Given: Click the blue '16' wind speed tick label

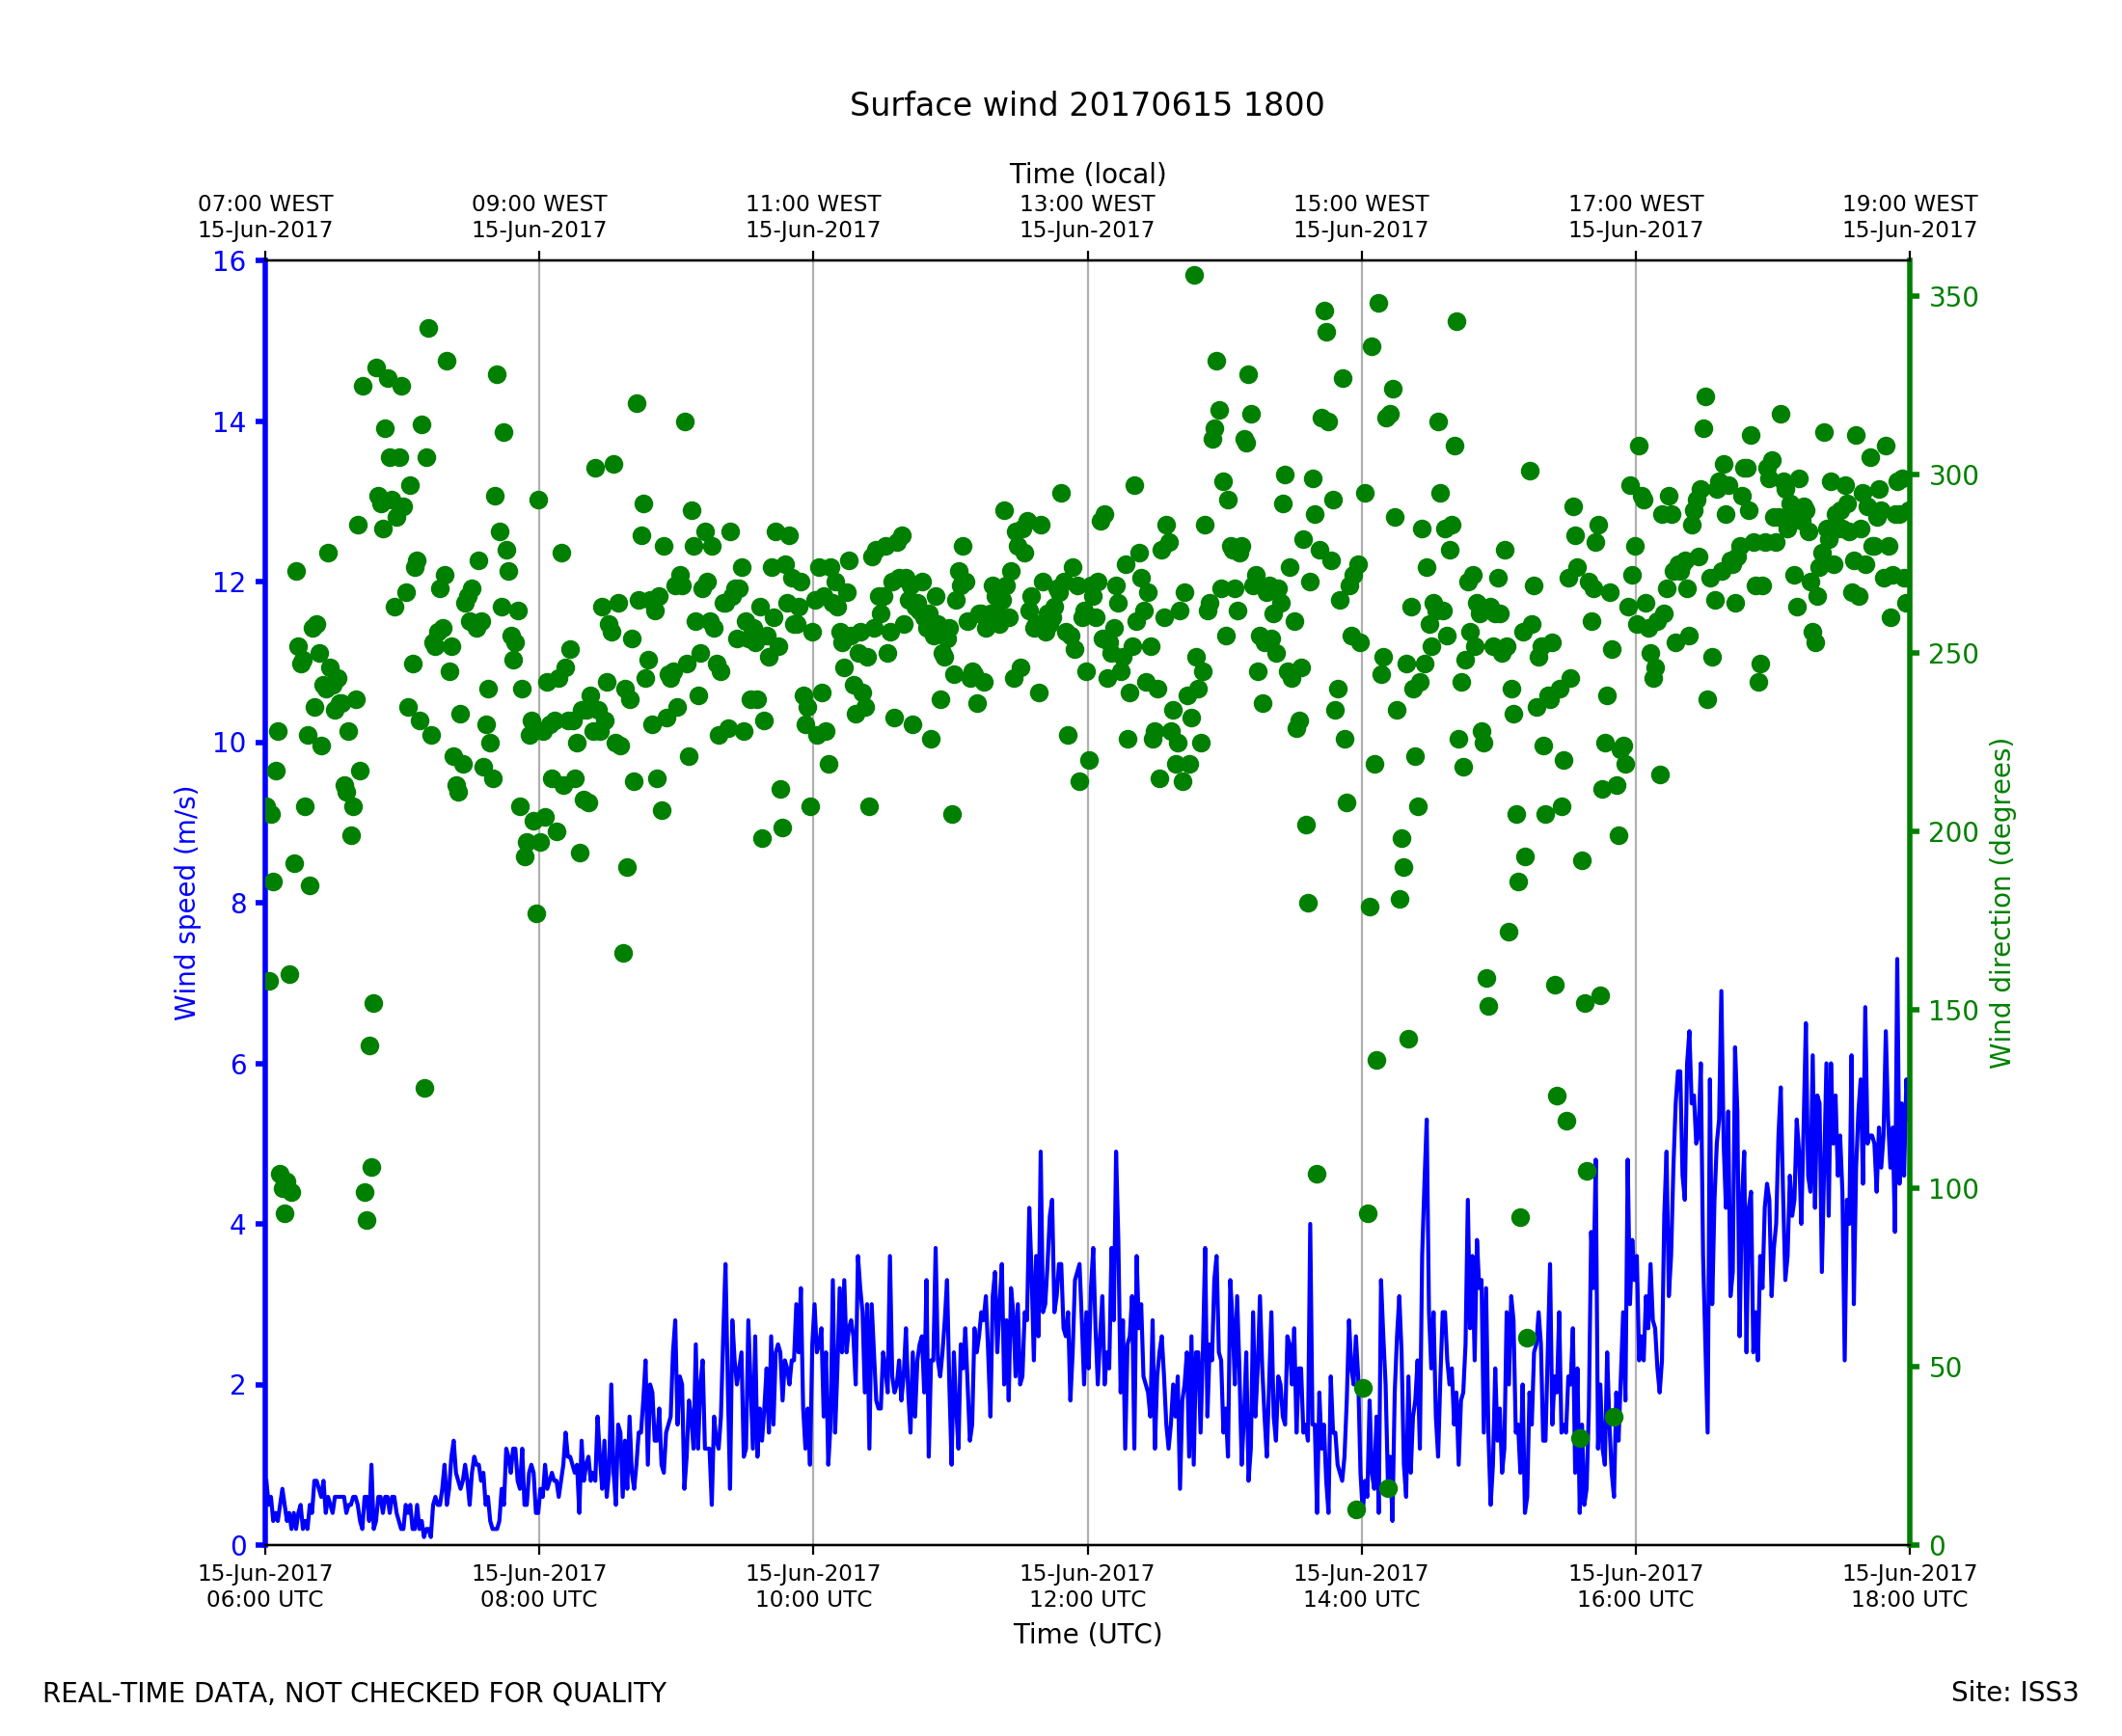Looking at the screenshot, I should [229, 262].
